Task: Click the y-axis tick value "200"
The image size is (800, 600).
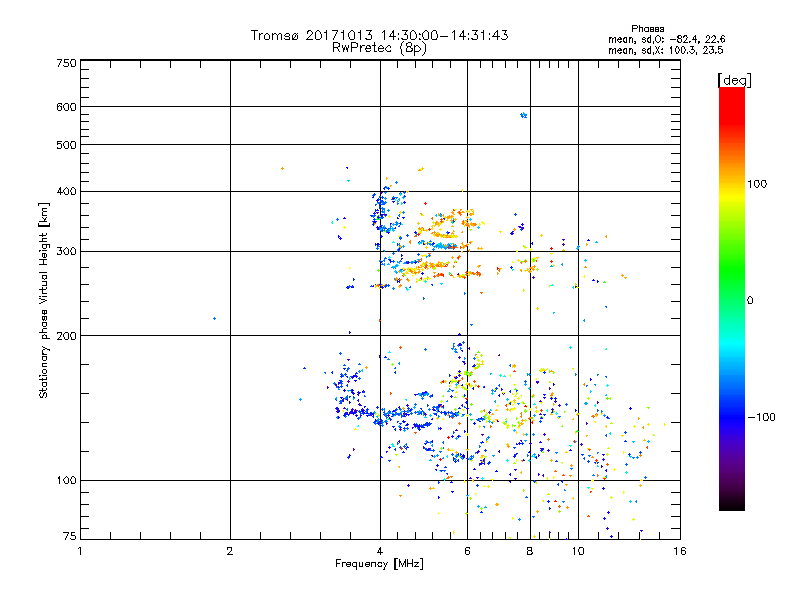Action: pos(66,336)
